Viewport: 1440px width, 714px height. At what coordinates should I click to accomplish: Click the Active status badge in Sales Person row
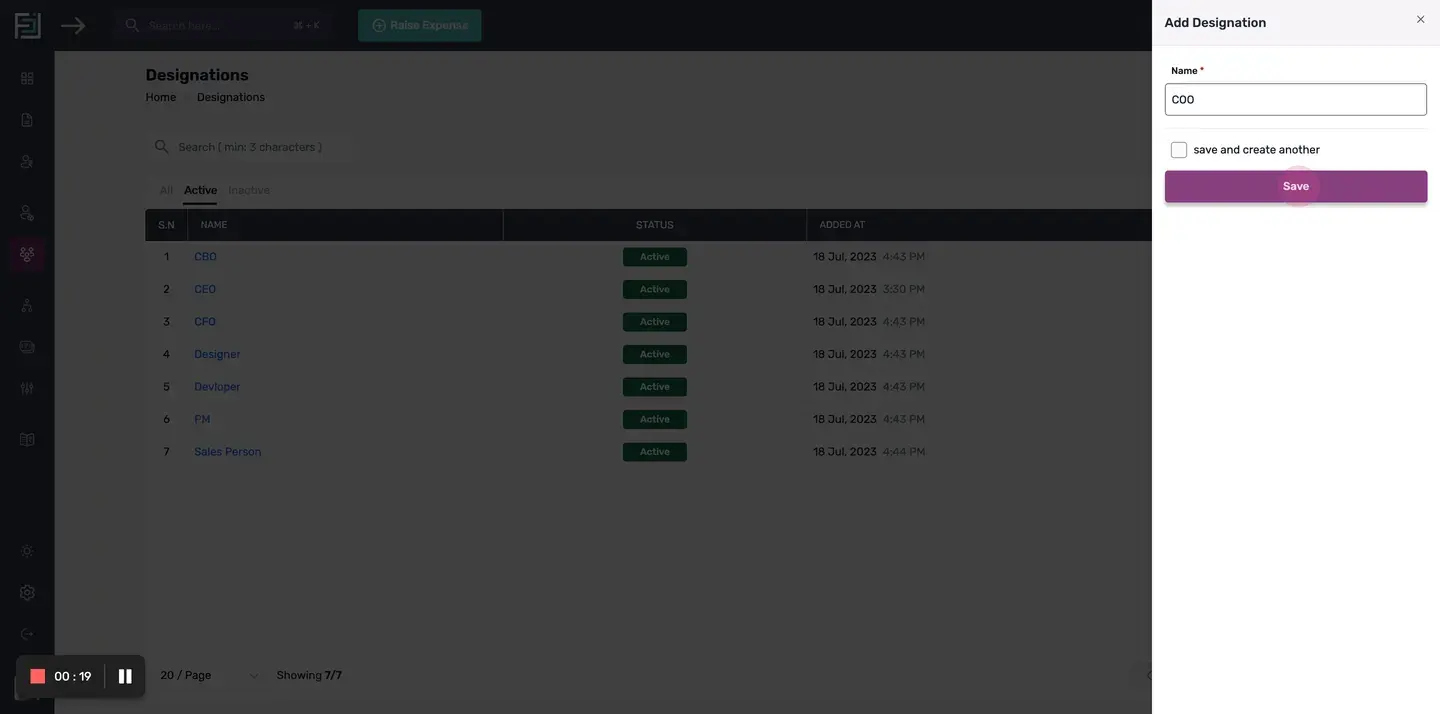coord(655,452)
